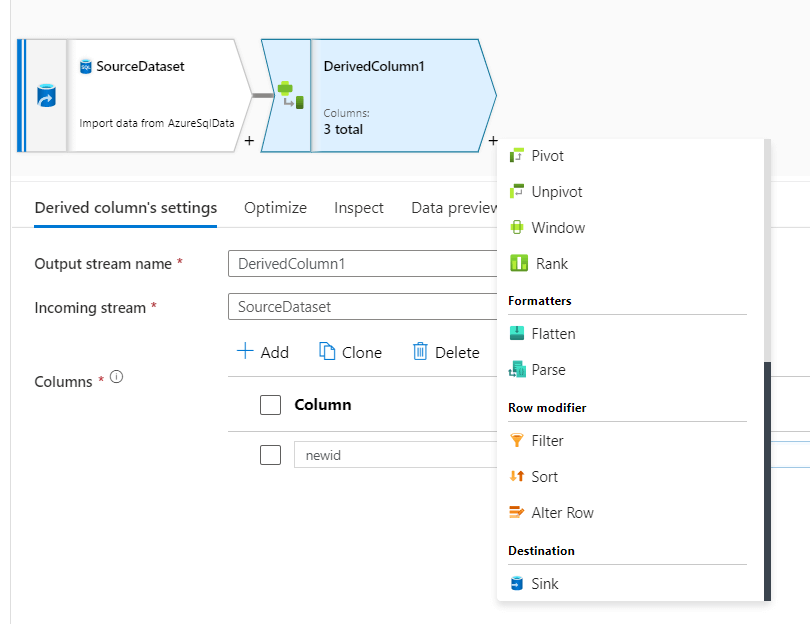Screen dimensions: 810x624
Task: Click the plus after DerivedColumn1 node
Action: click(x=493, y=142)
